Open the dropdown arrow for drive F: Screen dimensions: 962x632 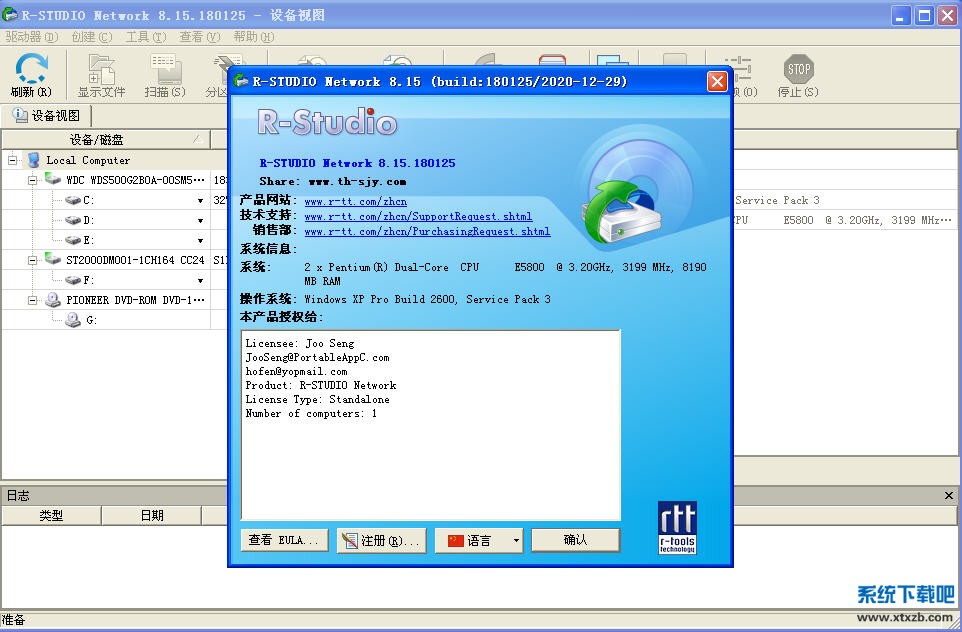200,281
